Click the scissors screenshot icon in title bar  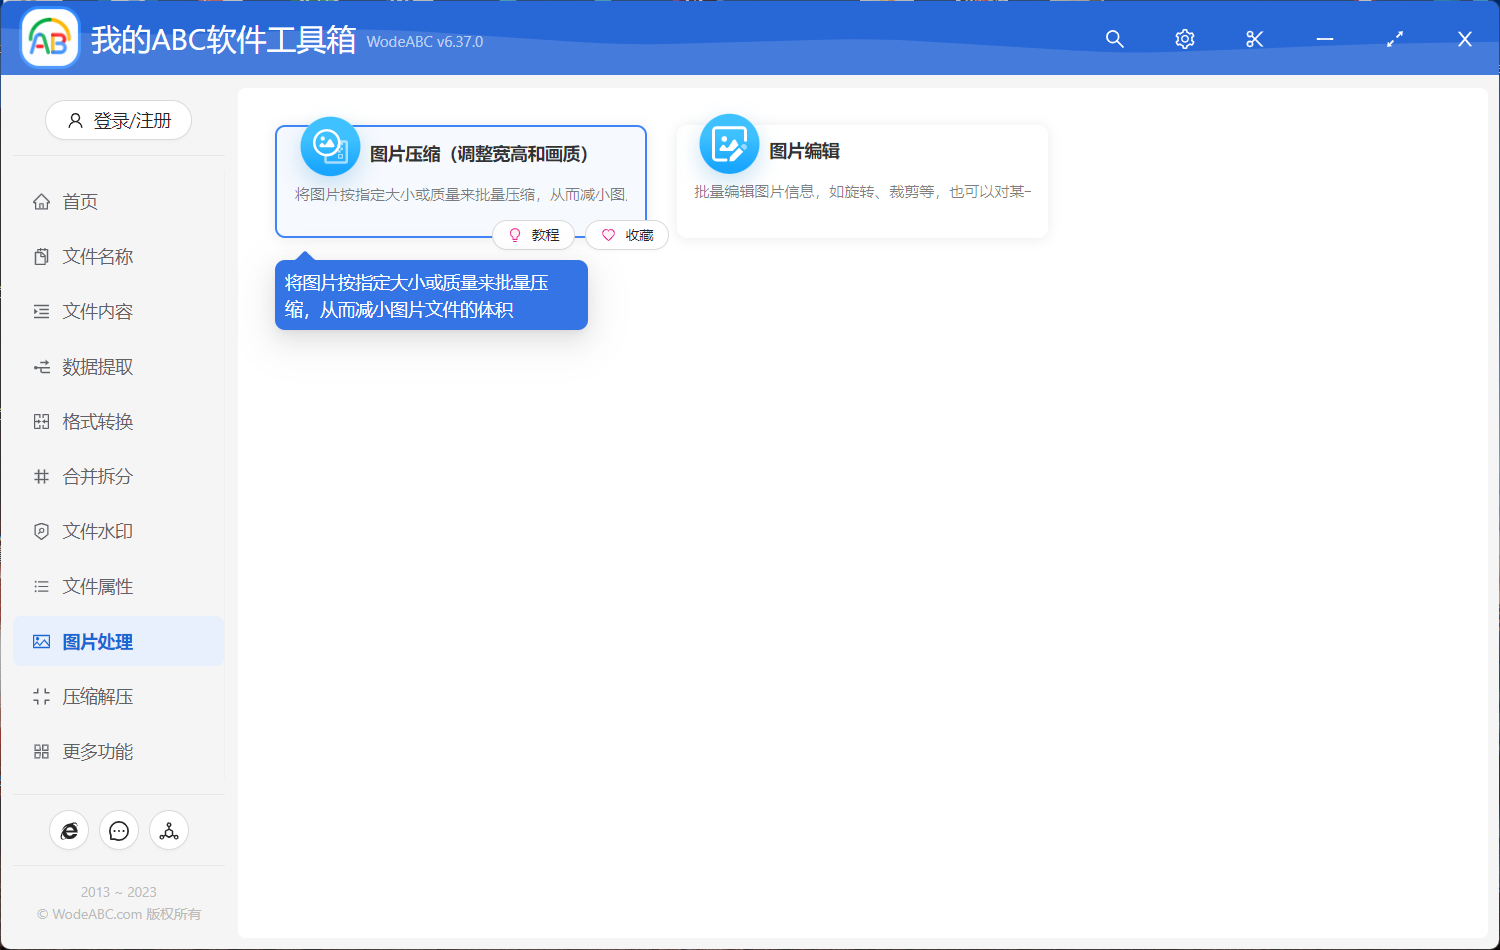(x=1254, y=39)
